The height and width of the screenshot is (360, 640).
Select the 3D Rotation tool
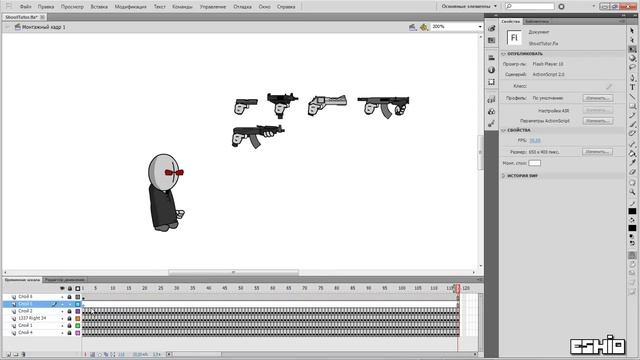(632, 58)
